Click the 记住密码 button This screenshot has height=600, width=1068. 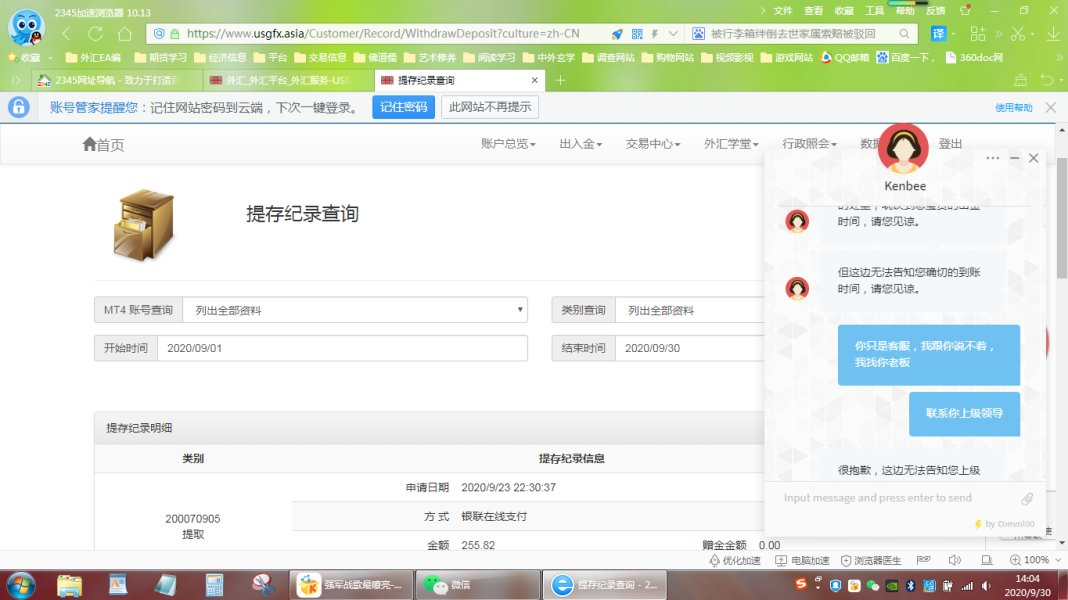(403, 107)
